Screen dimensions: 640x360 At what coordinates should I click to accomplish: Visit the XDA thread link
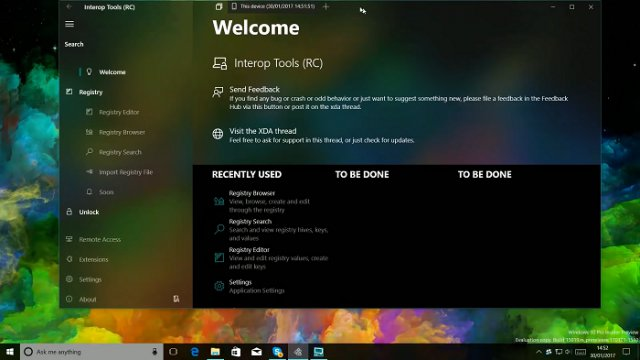click(262, 131)
